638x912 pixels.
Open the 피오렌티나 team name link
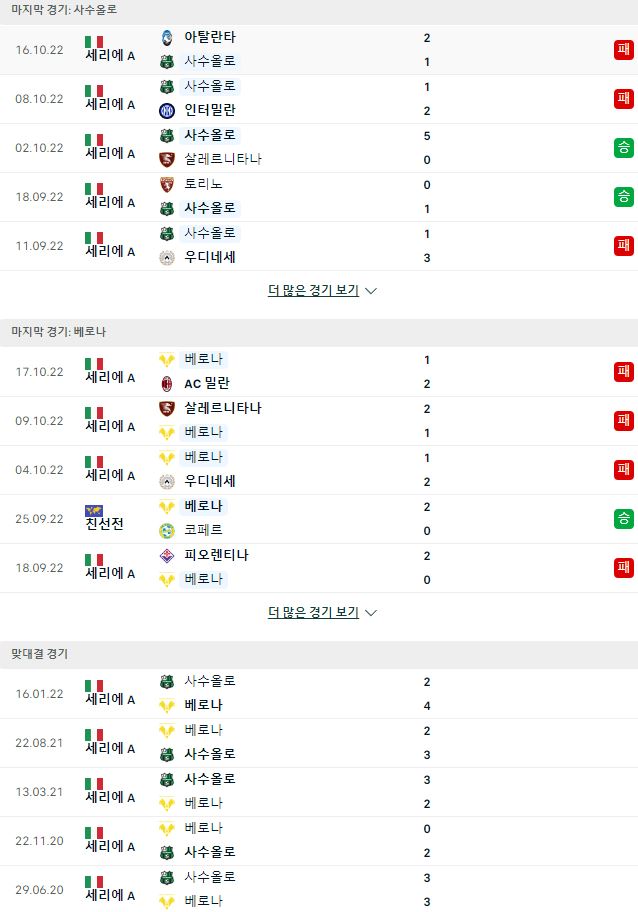coord(216,555)
